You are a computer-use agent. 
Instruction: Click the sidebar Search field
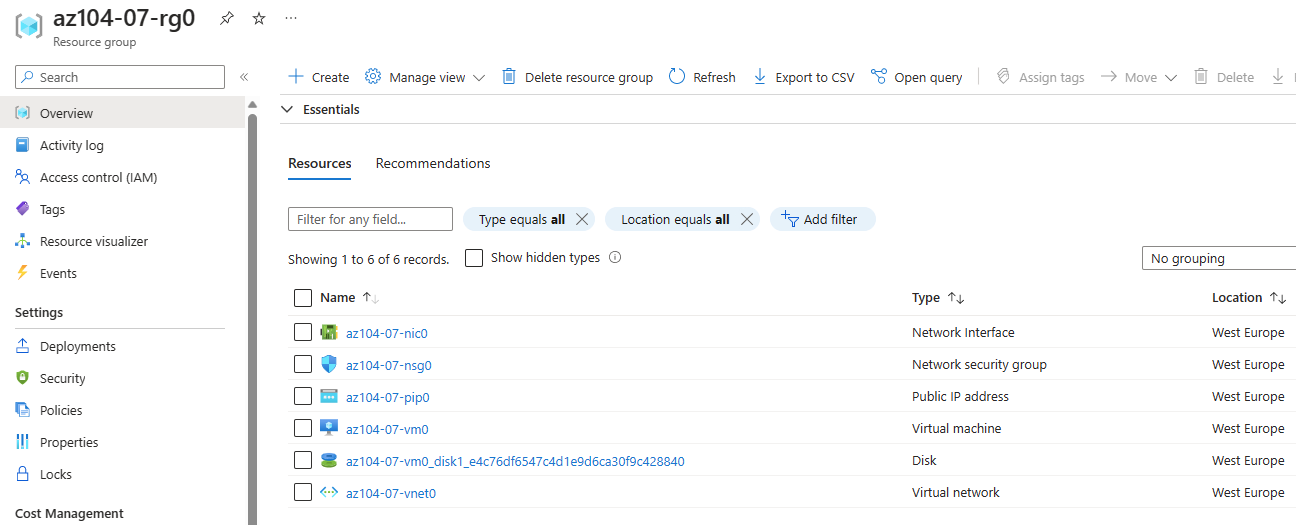click(x=120, y=77)
